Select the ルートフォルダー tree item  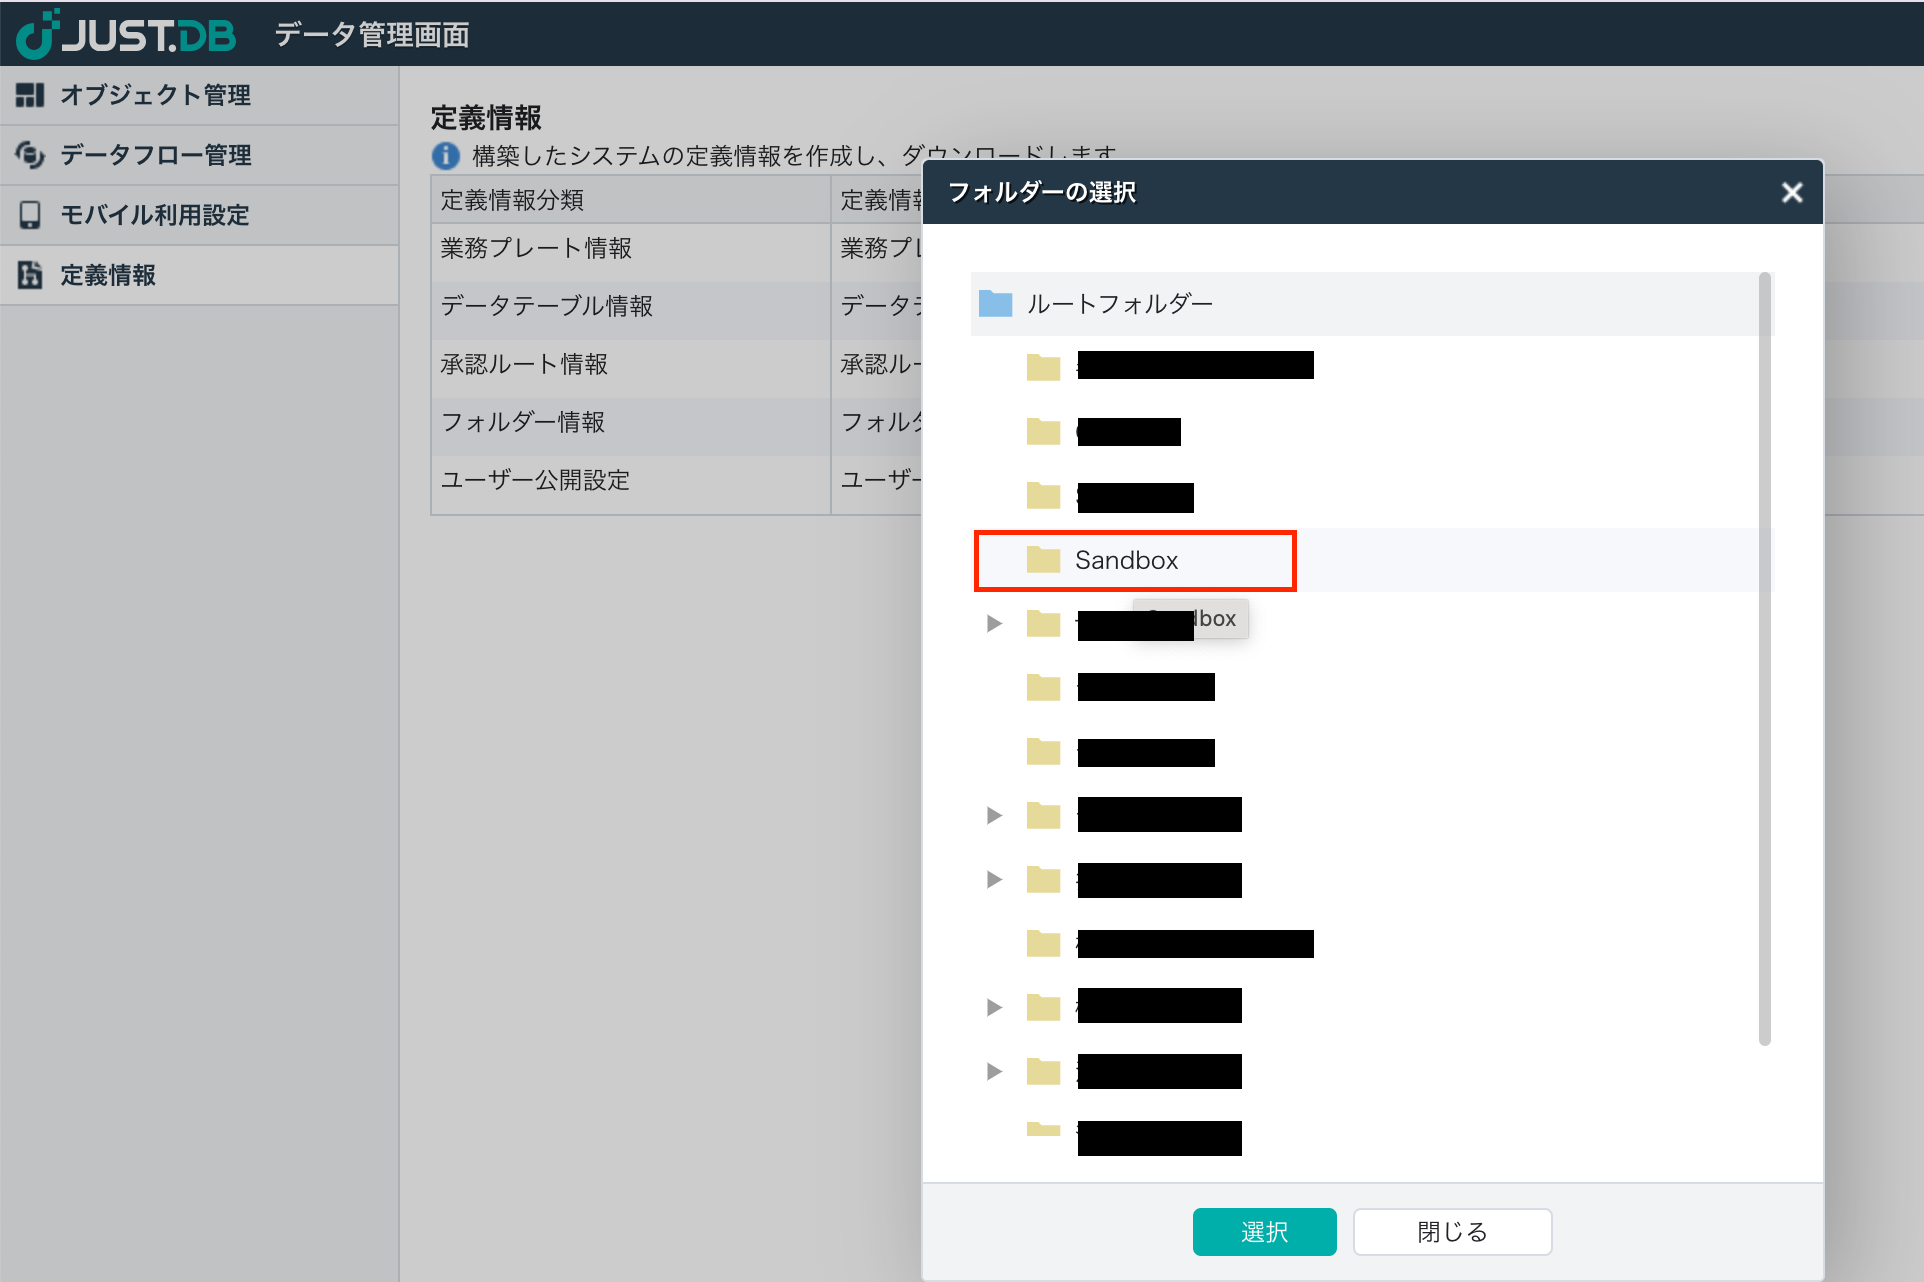1119,303
